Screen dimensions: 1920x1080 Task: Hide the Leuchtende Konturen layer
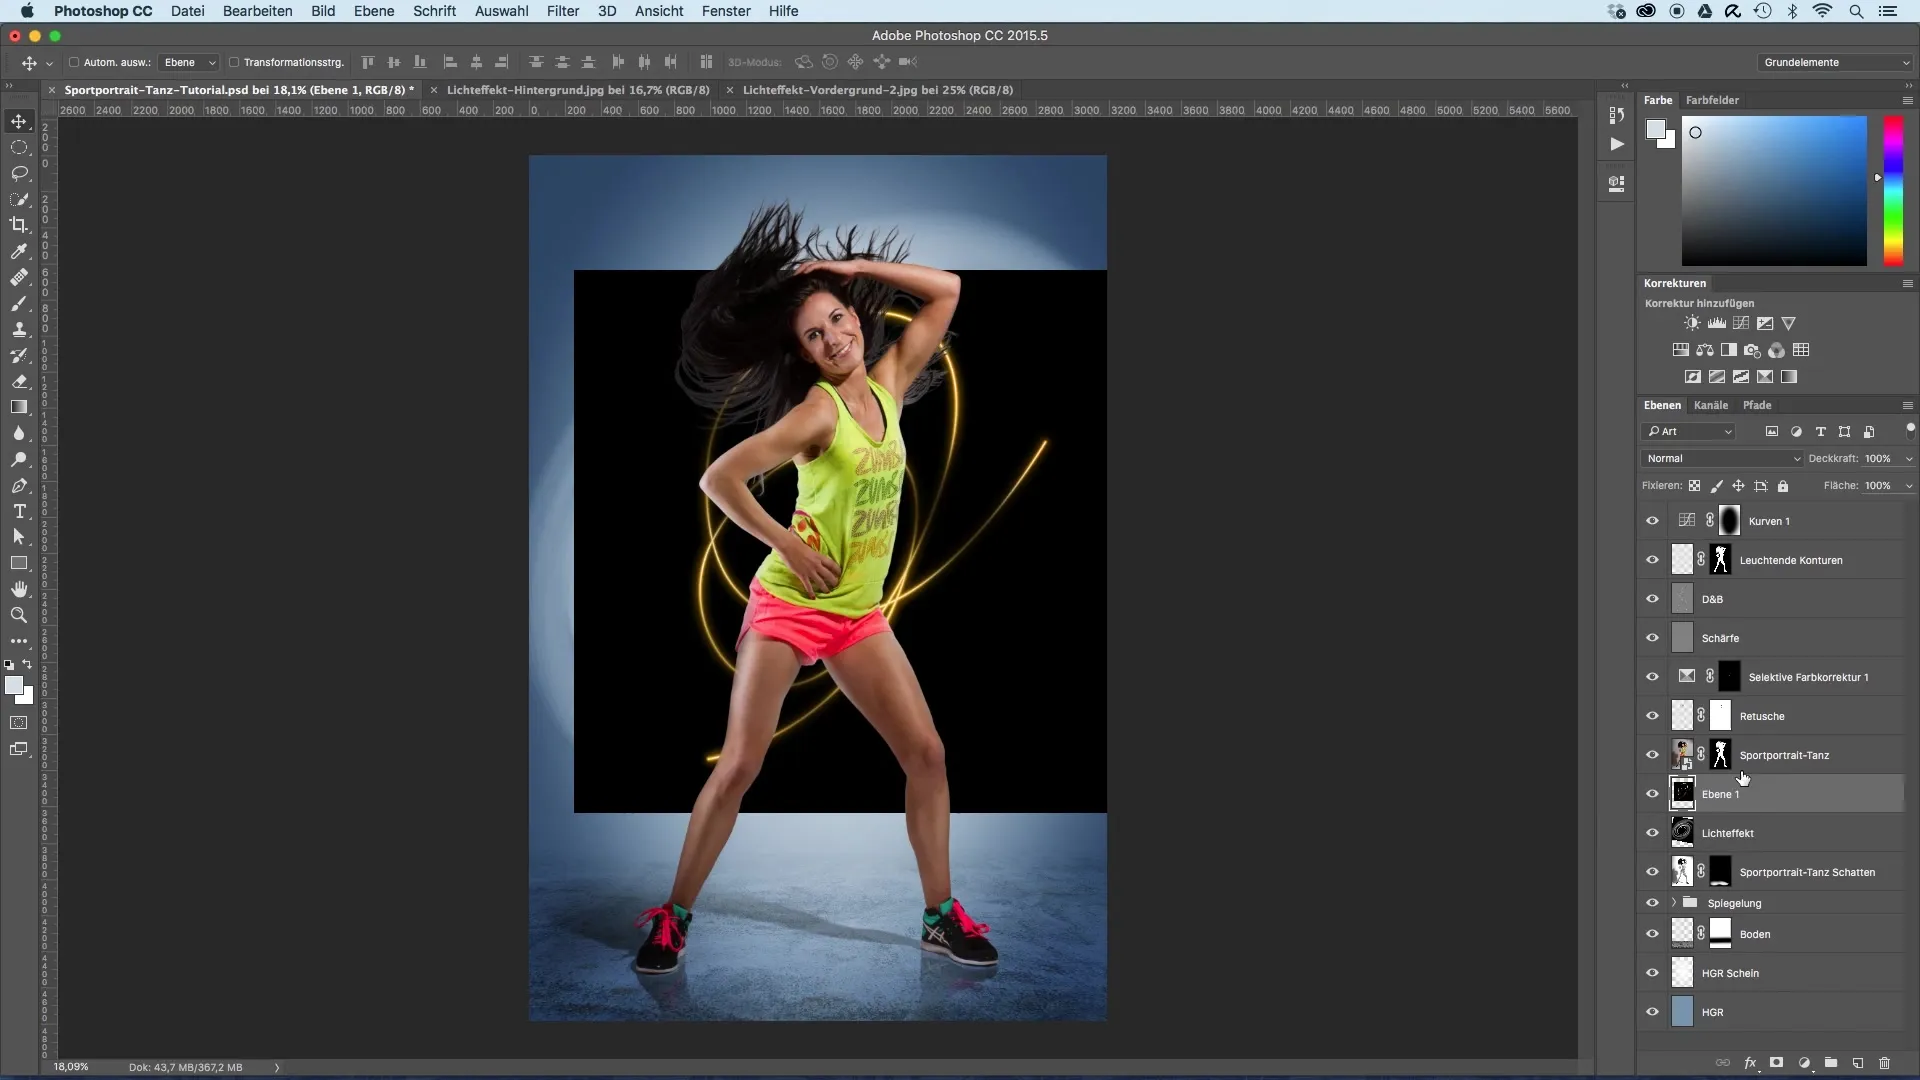[x=1652, y=560]
